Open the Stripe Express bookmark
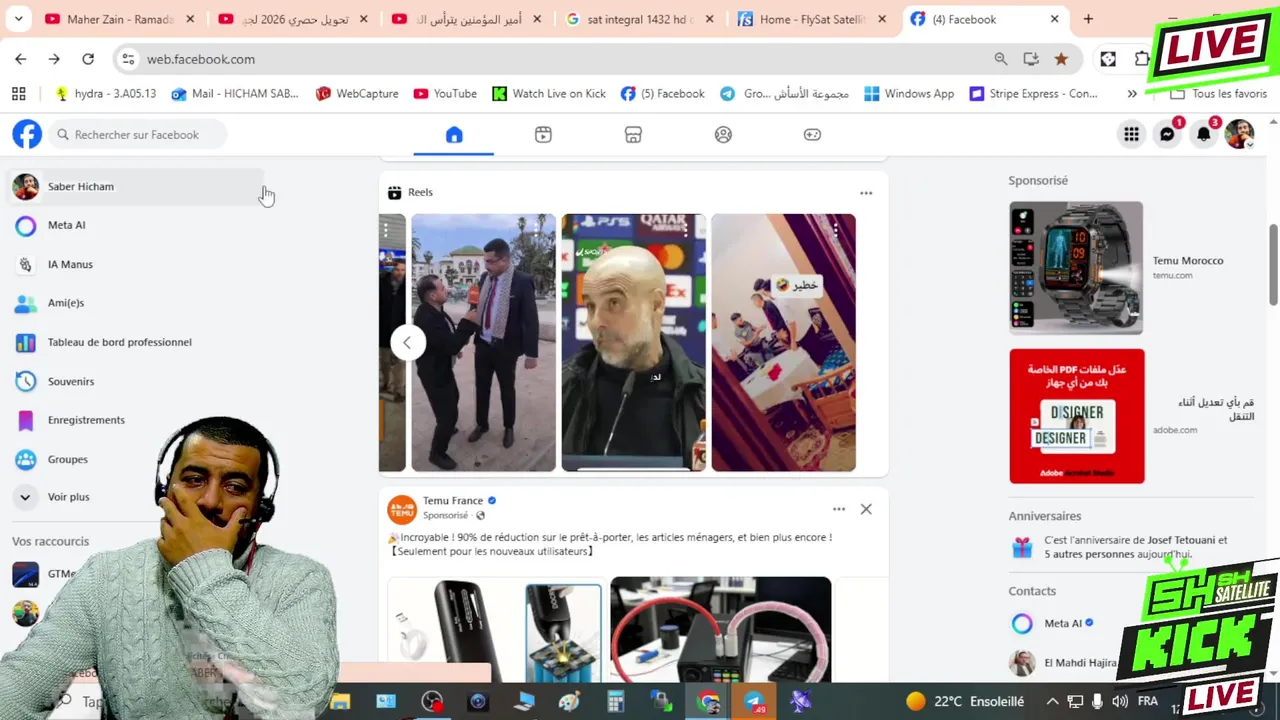 [x=1034, y=94]
